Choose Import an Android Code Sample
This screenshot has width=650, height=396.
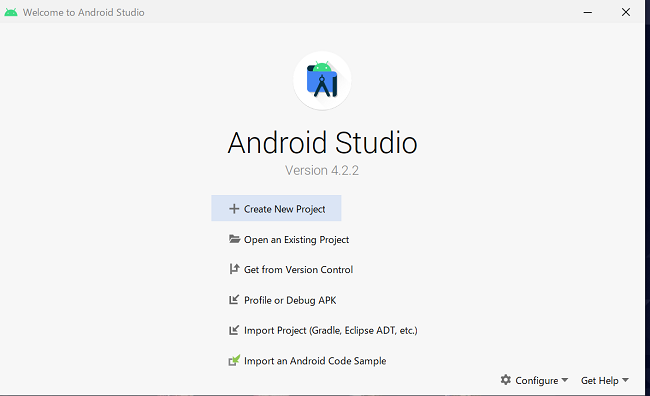click(308, 361)
